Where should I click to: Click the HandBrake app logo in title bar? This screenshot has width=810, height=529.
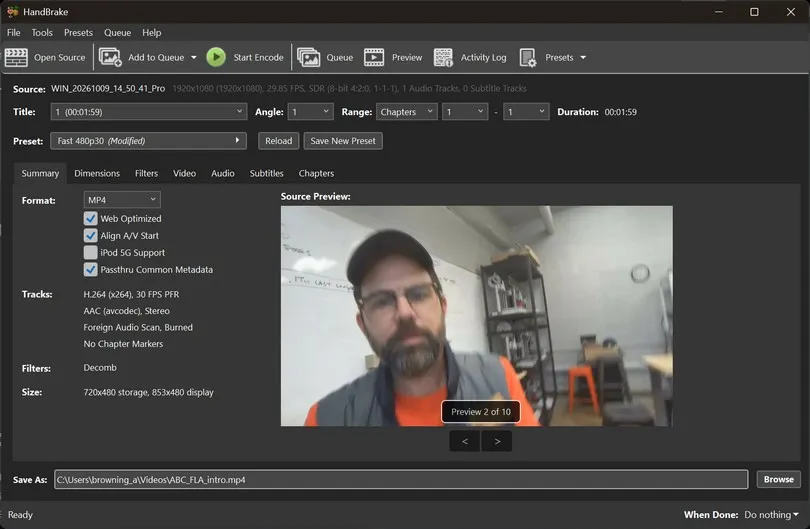point(12,11)
